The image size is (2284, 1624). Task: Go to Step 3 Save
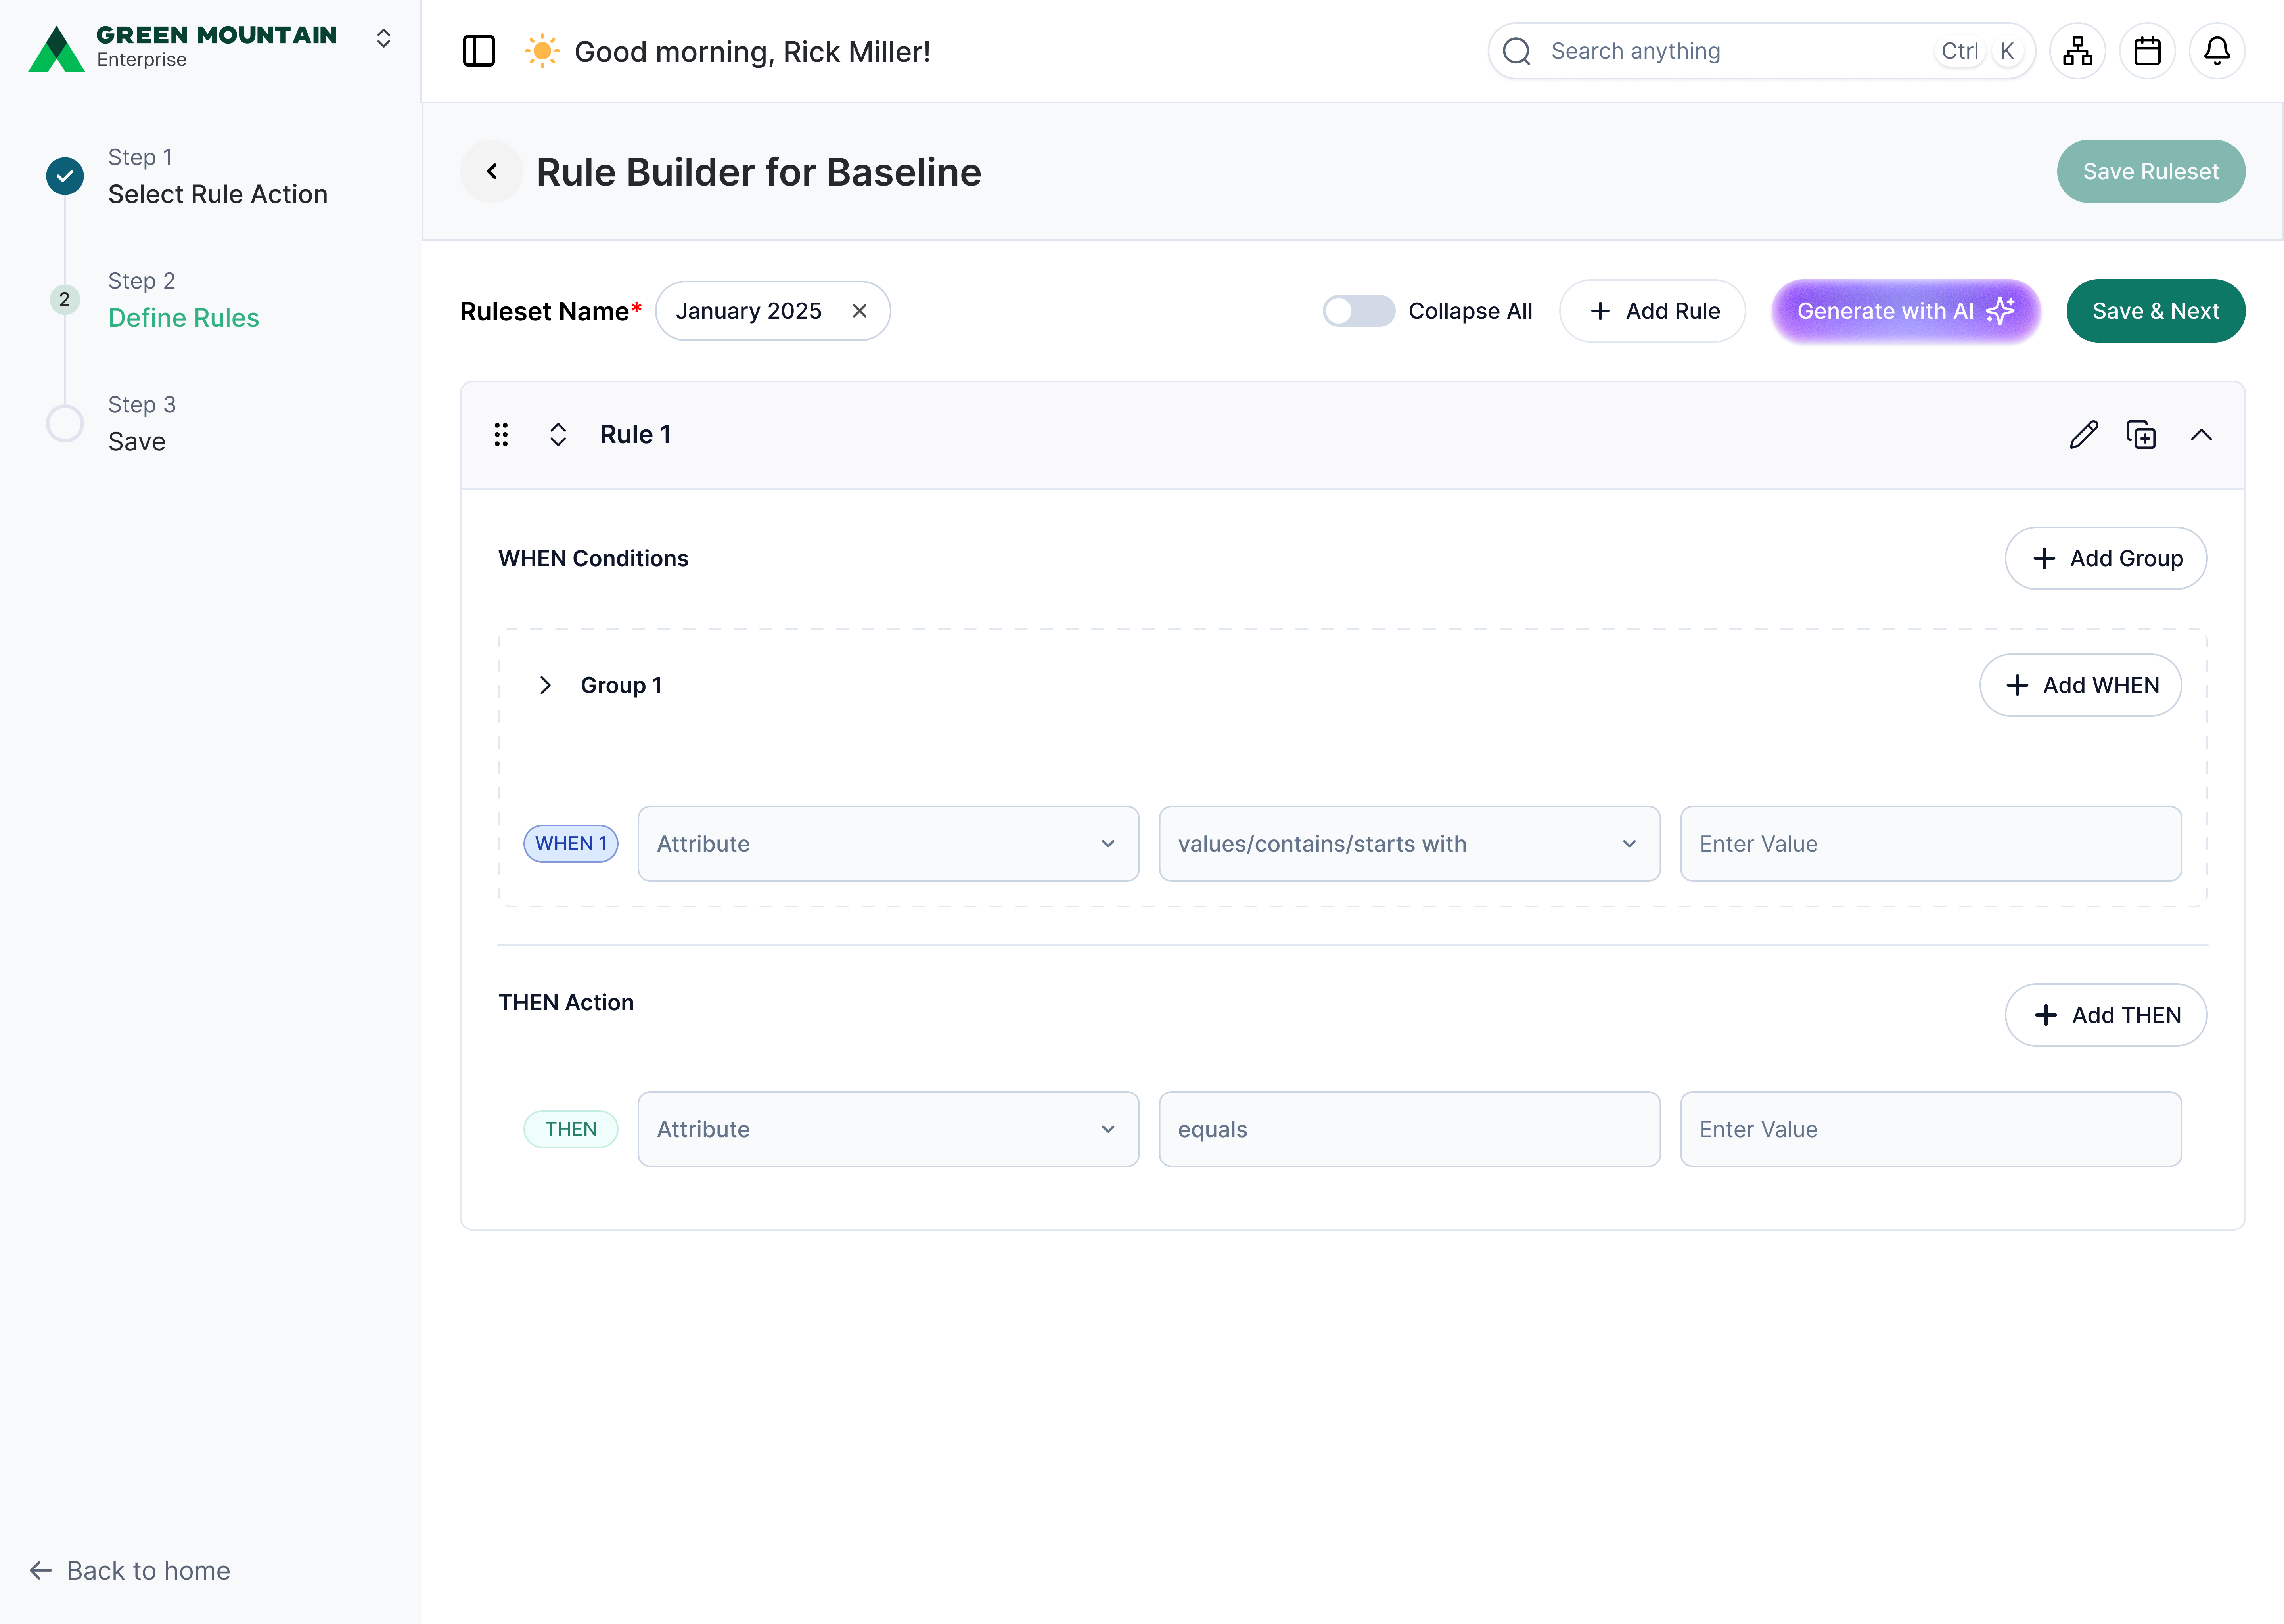[141, 424]
